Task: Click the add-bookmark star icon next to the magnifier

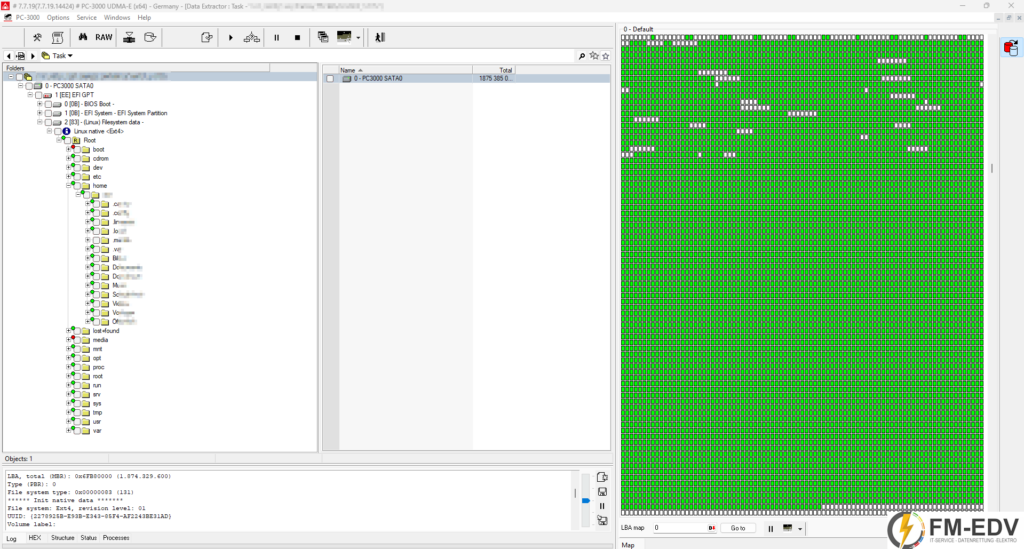Action: point(594,56)
